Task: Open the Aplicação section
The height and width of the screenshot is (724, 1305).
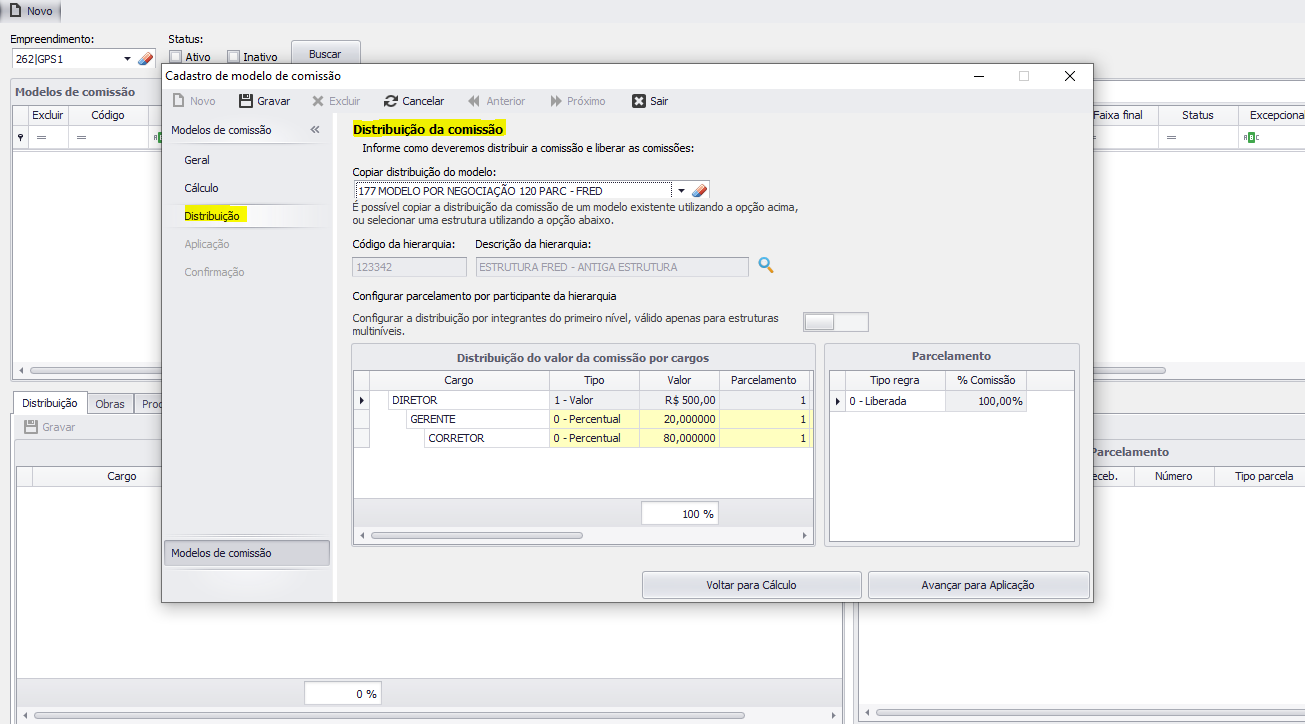Action: coord(207,244)
